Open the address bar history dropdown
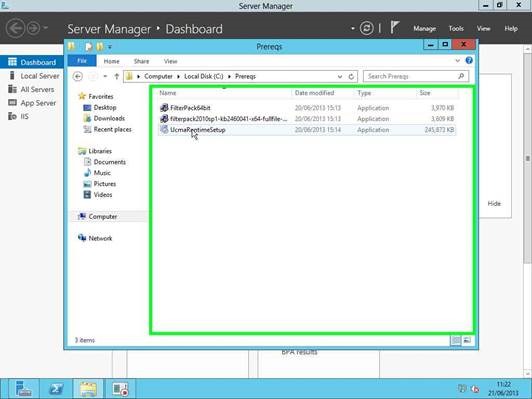The width and height of the screenshot is (532, 399). 340,77
